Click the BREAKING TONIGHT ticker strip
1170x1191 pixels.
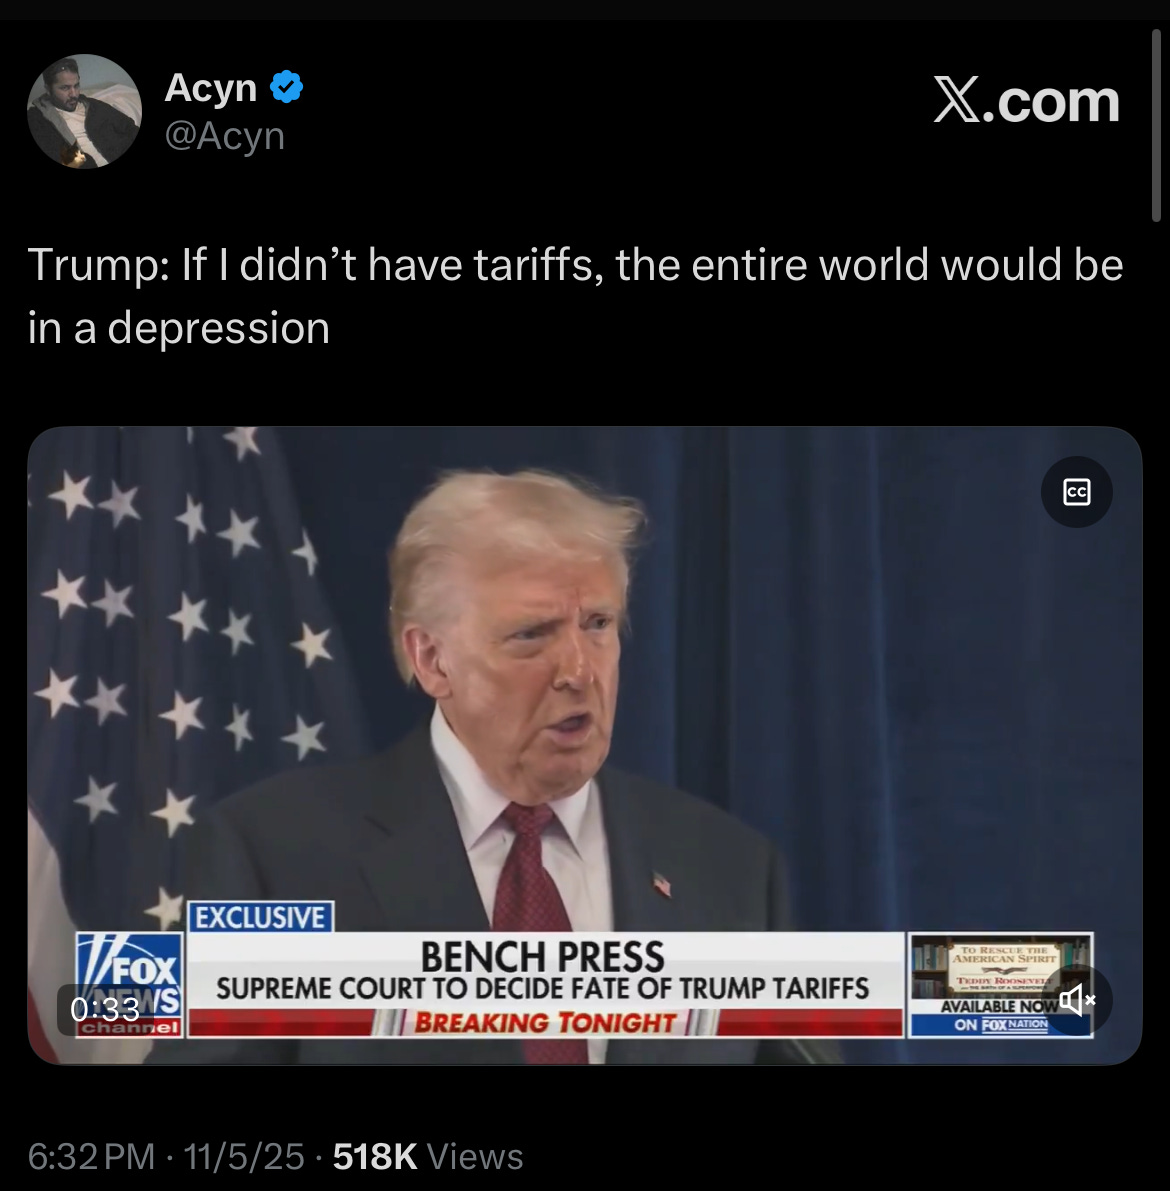click(545, 1022)
